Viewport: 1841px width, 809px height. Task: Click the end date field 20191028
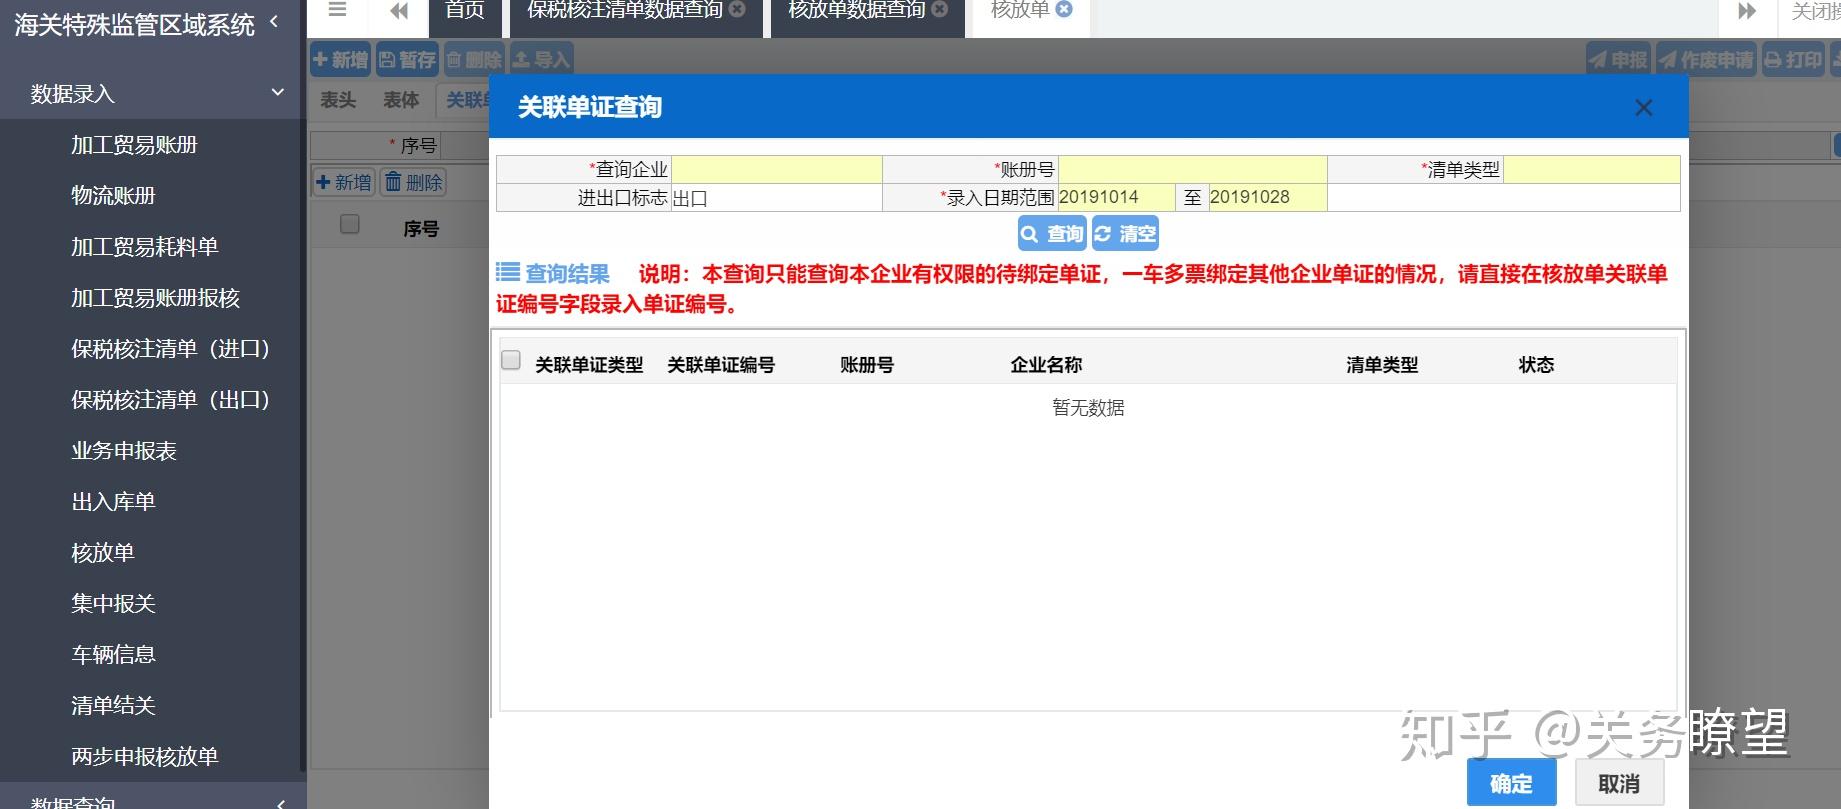[1267, 197]
